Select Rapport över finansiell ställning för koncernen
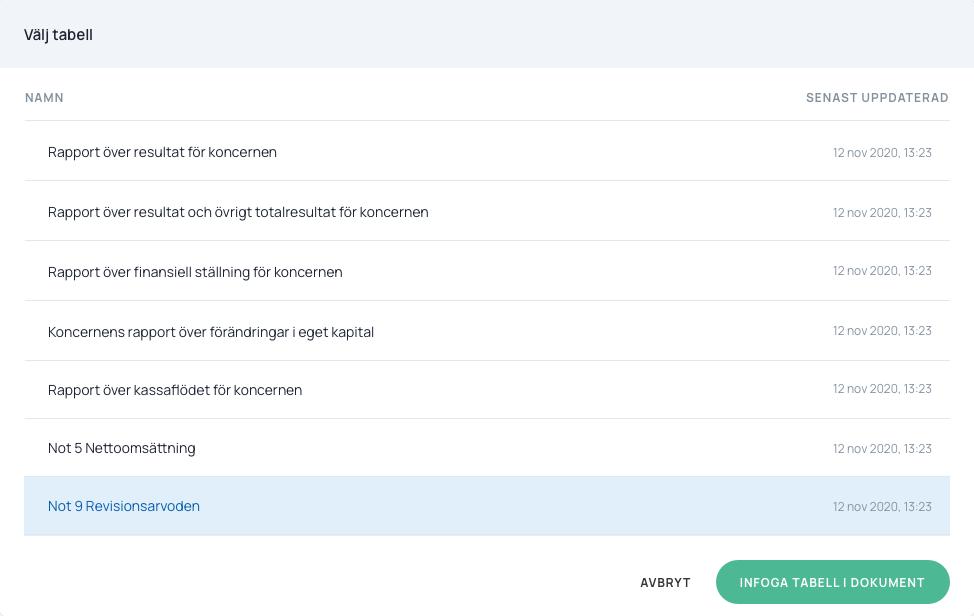The width and height of the screenshot is (974, 616). coord(195,272)
